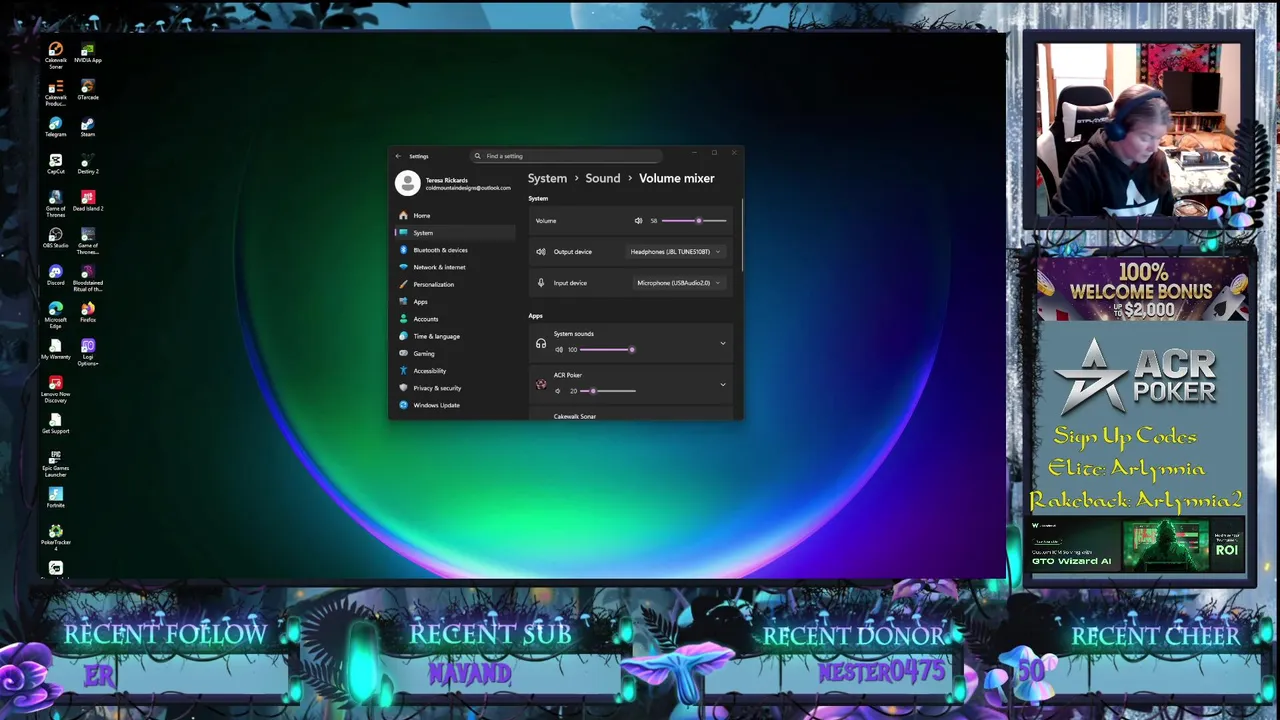Screen dimensions: 1280x720
Task: Click the Find a setting search box
Action: [567, 156]
